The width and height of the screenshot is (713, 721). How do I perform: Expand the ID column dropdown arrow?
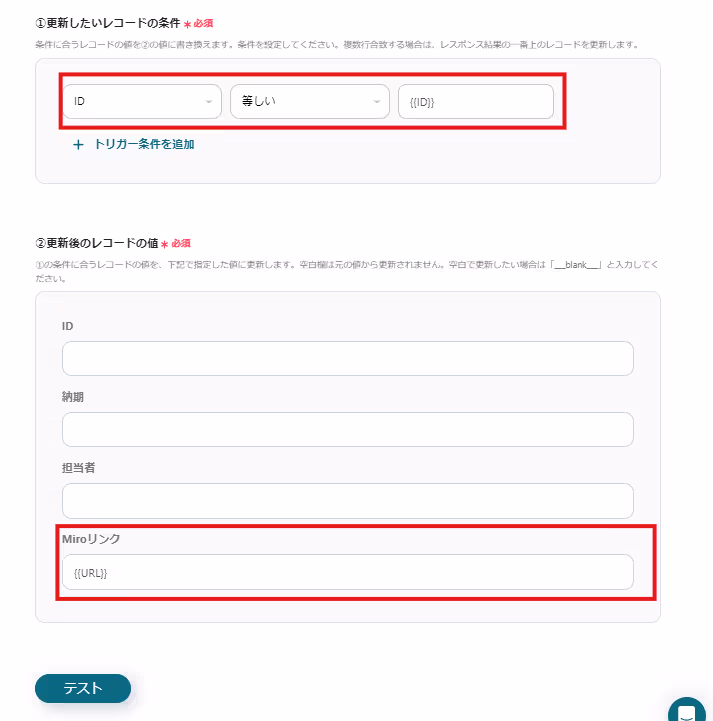[x=209, y=102]
